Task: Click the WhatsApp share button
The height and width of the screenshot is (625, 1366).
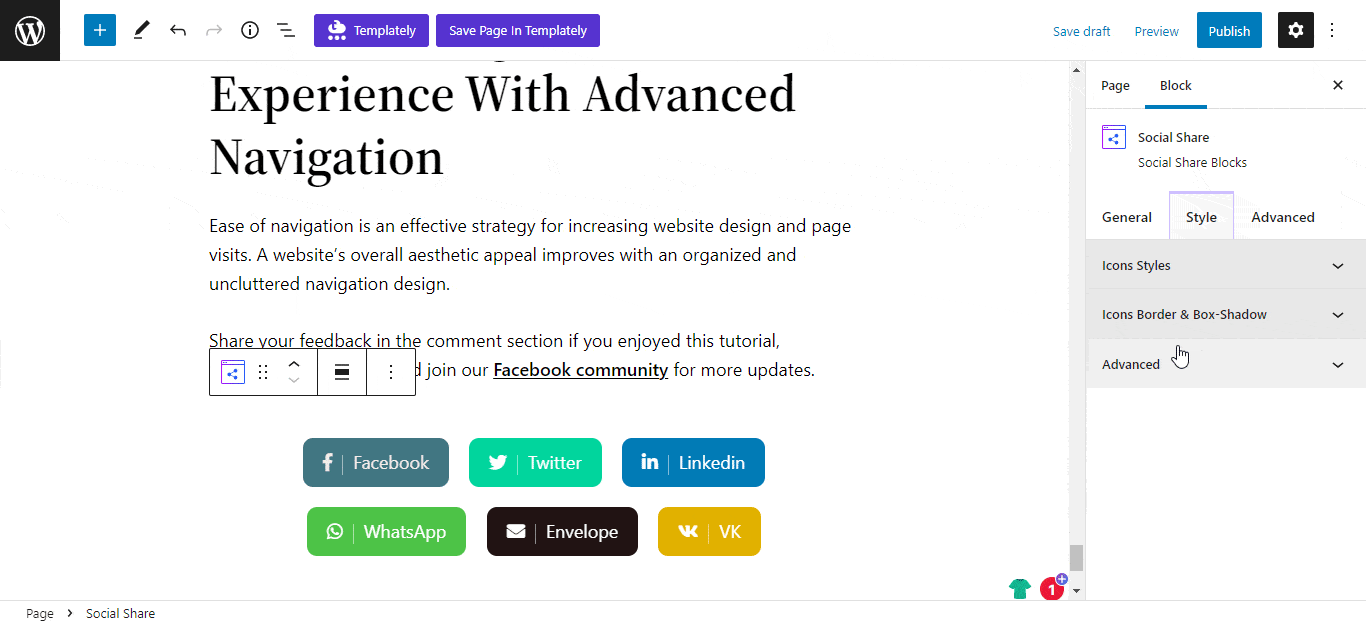Action: [386, 531]
